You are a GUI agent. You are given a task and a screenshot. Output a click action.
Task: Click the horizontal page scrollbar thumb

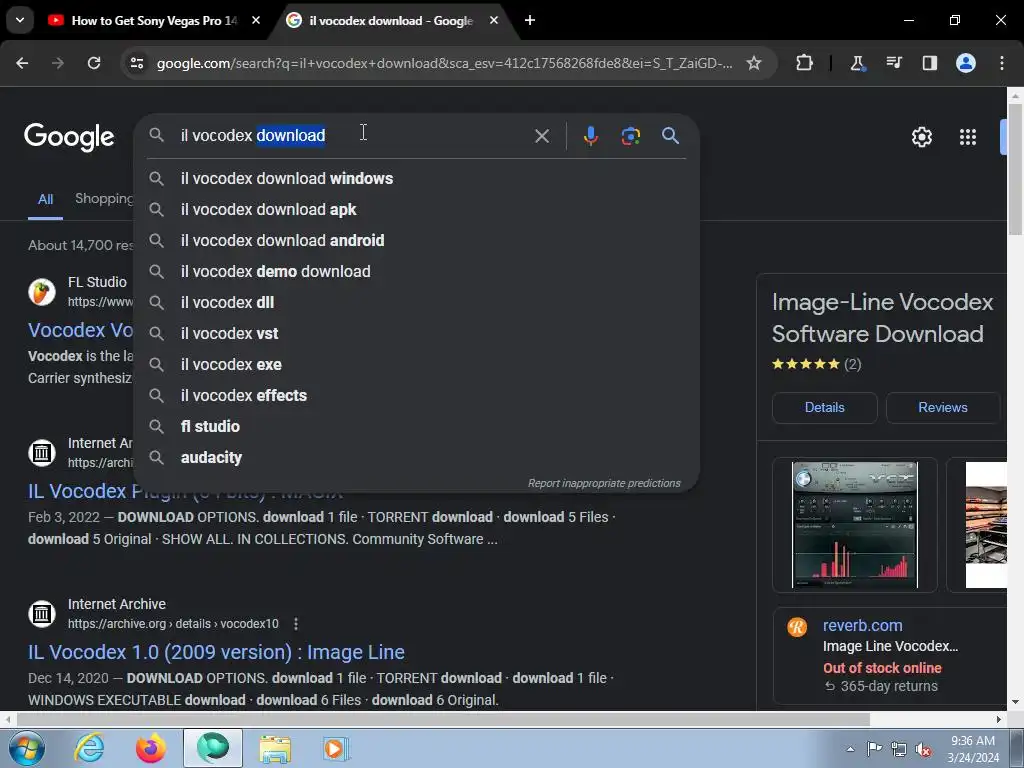pos(443,719)
